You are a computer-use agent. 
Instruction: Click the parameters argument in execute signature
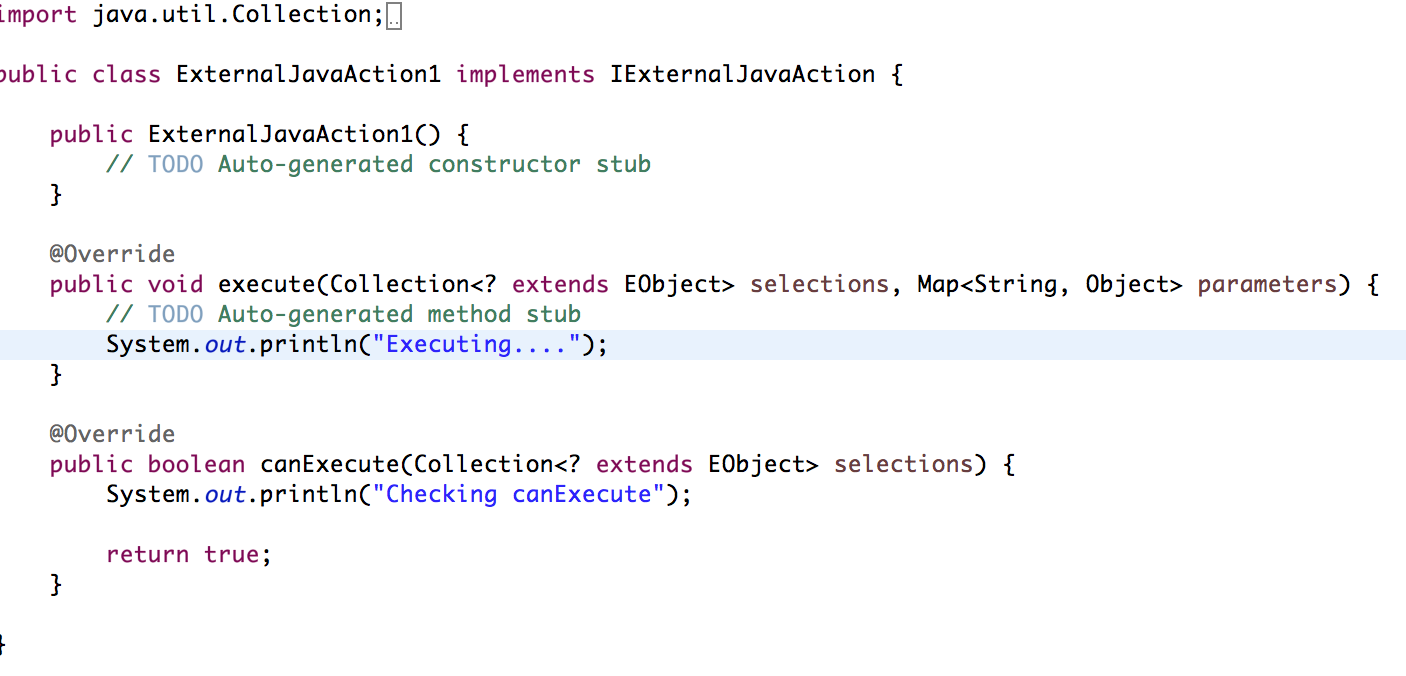[1267, 284]
